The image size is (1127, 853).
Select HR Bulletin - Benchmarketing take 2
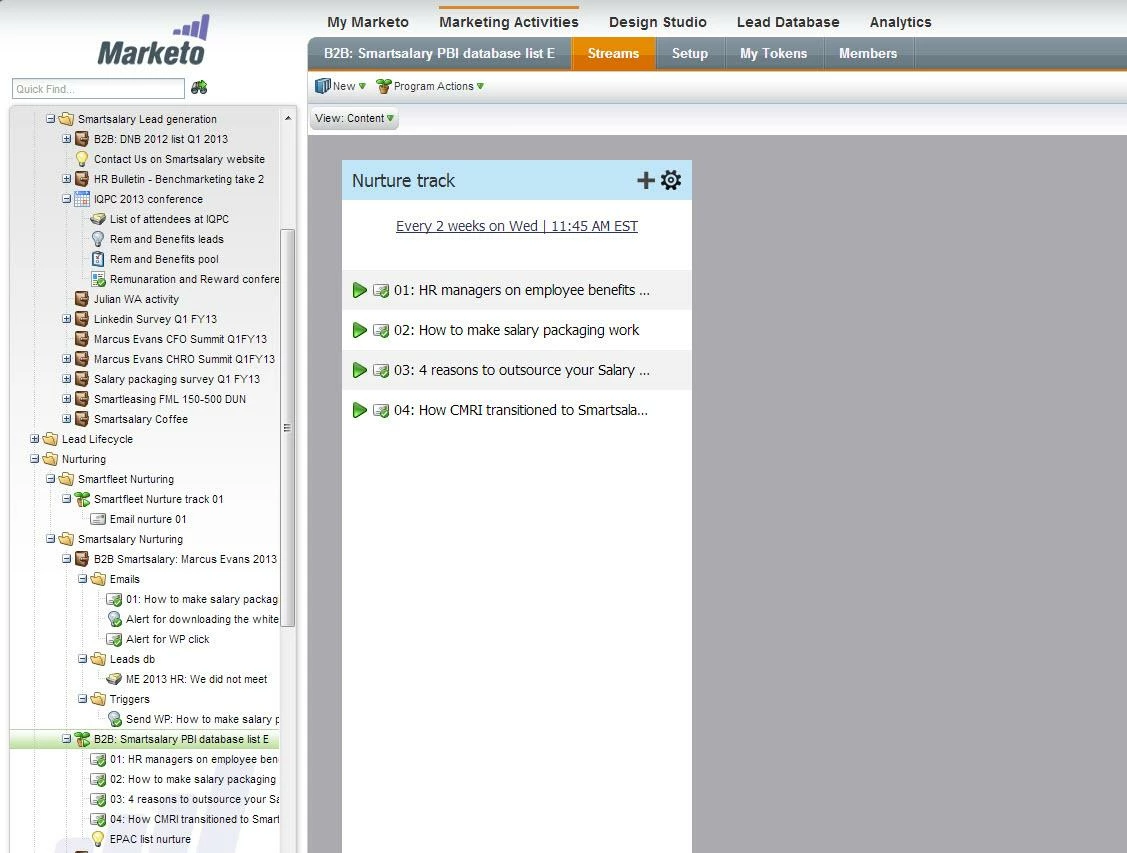coord(179,180)
